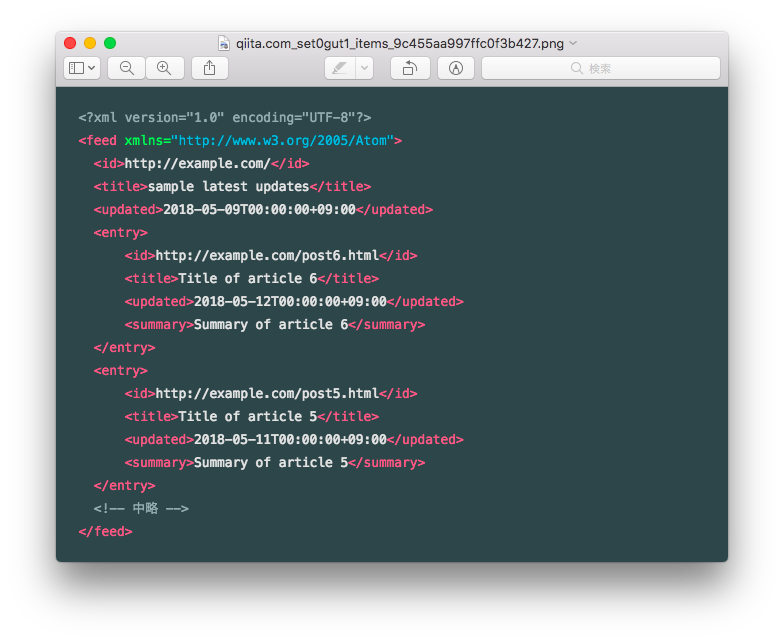Close the Preview window with the red button
Image resolution: width=784 pixels, height=642 pixels.
click(70, 44)
